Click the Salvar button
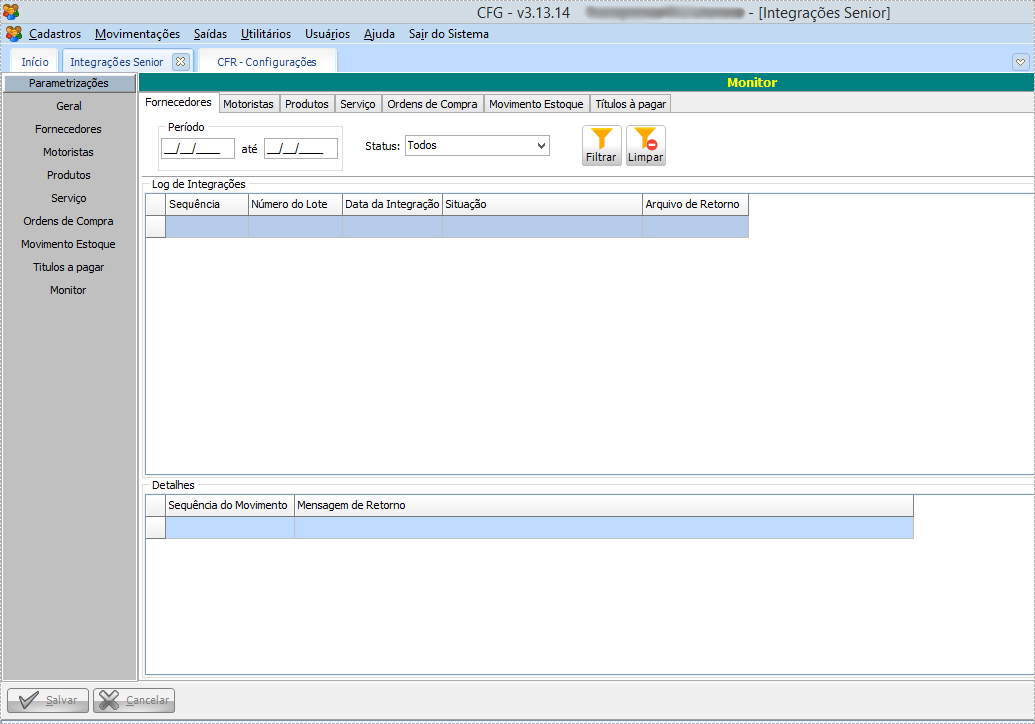The width and height of the screenshot is (1035, 724). pos(48,700)
